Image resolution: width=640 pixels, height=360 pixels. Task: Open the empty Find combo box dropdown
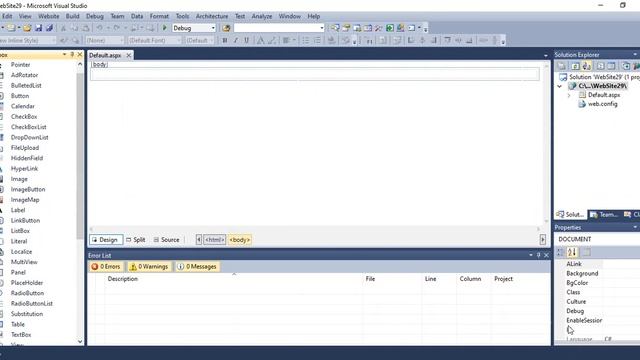point(322,28)
